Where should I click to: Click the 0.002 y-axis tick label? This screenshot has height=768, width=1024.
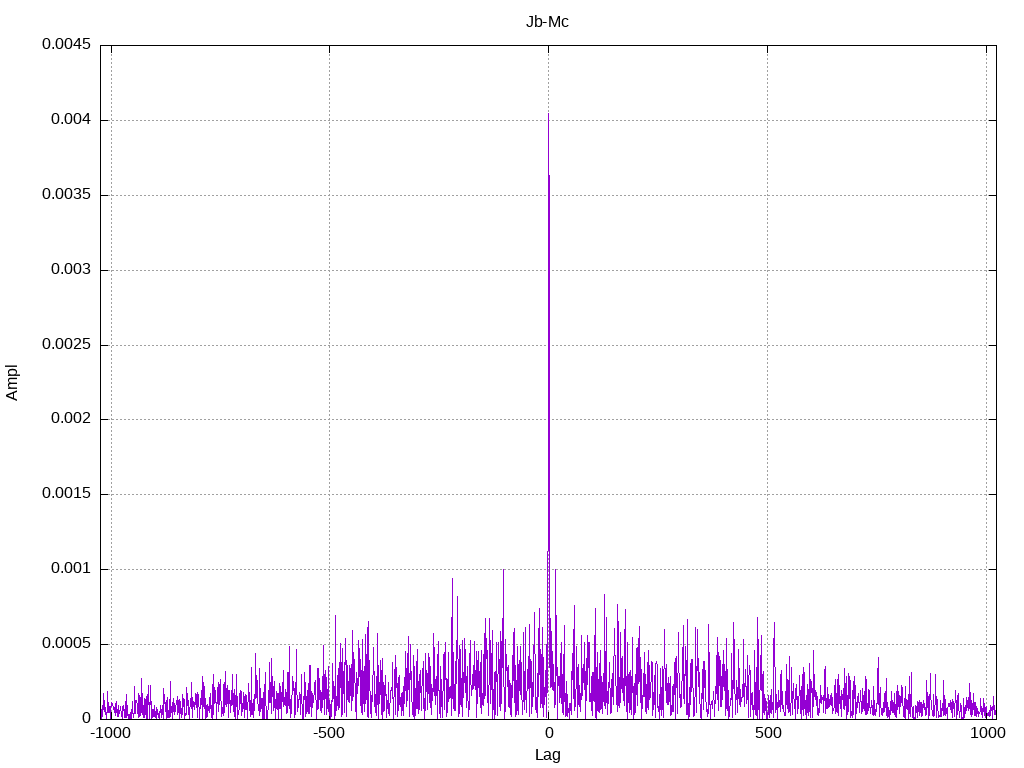coord(70,419)
